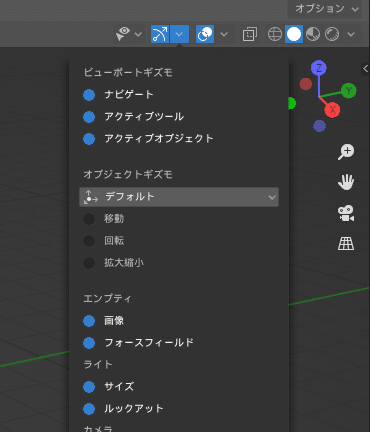
Task: Click the エンプティ section label
Action: coord(107,298)
